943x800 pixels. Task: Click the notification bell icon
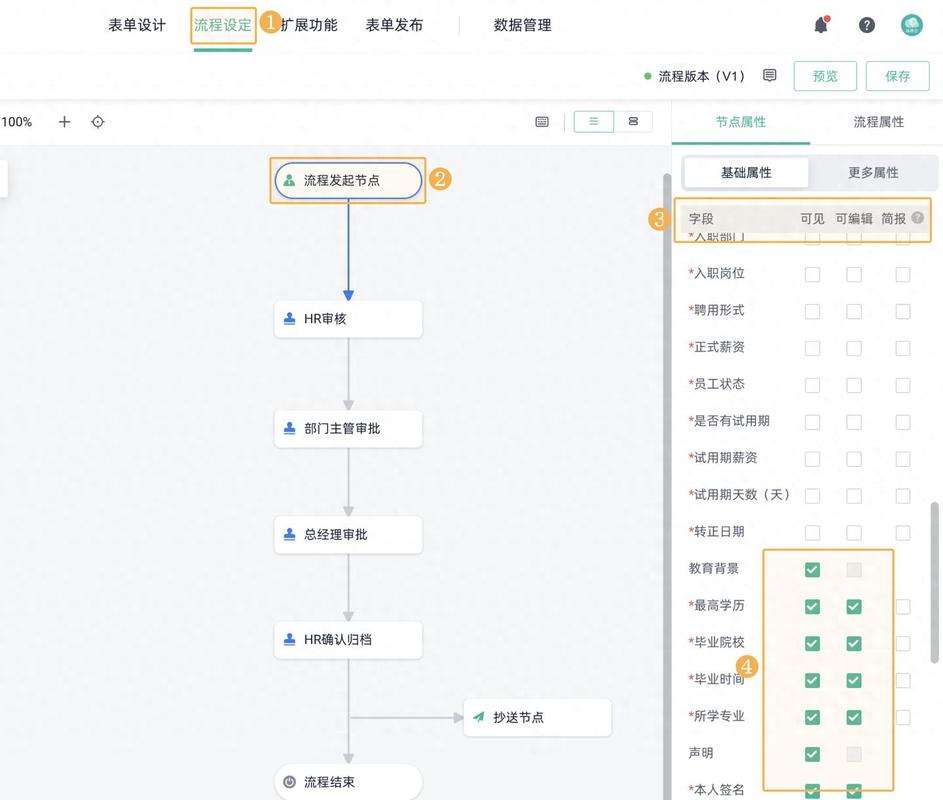point(819,23)
